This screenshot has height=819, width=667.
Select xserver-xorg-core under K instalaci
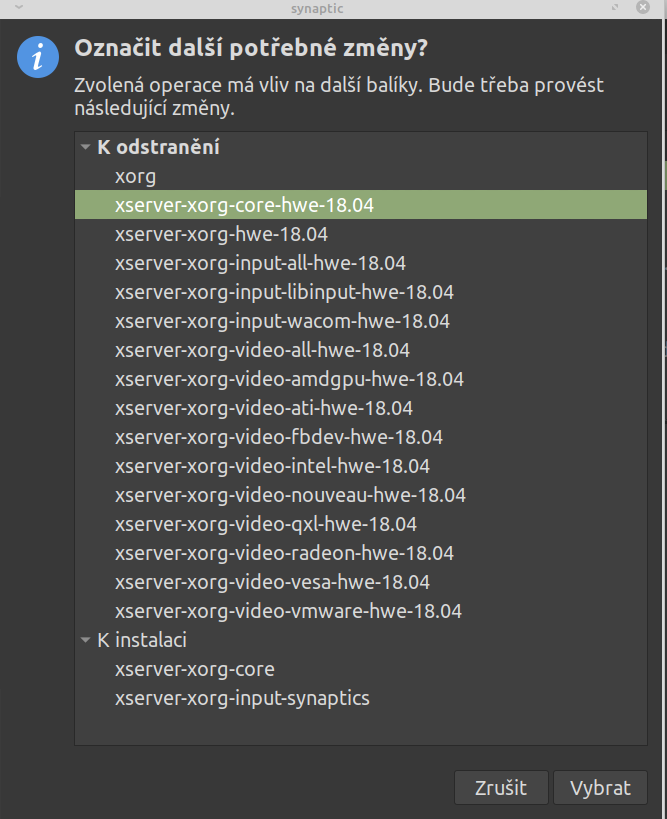[194, 669]
